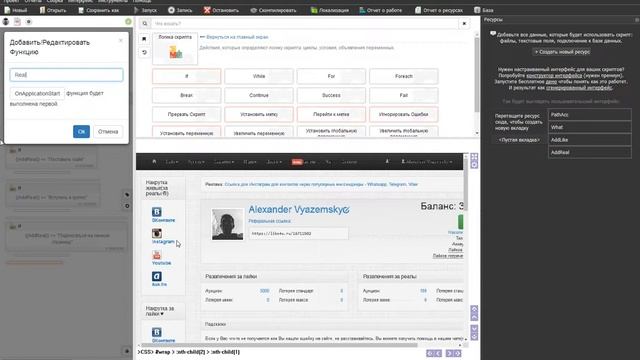
Task: Add a Continue action
Action: click(259, 95)
